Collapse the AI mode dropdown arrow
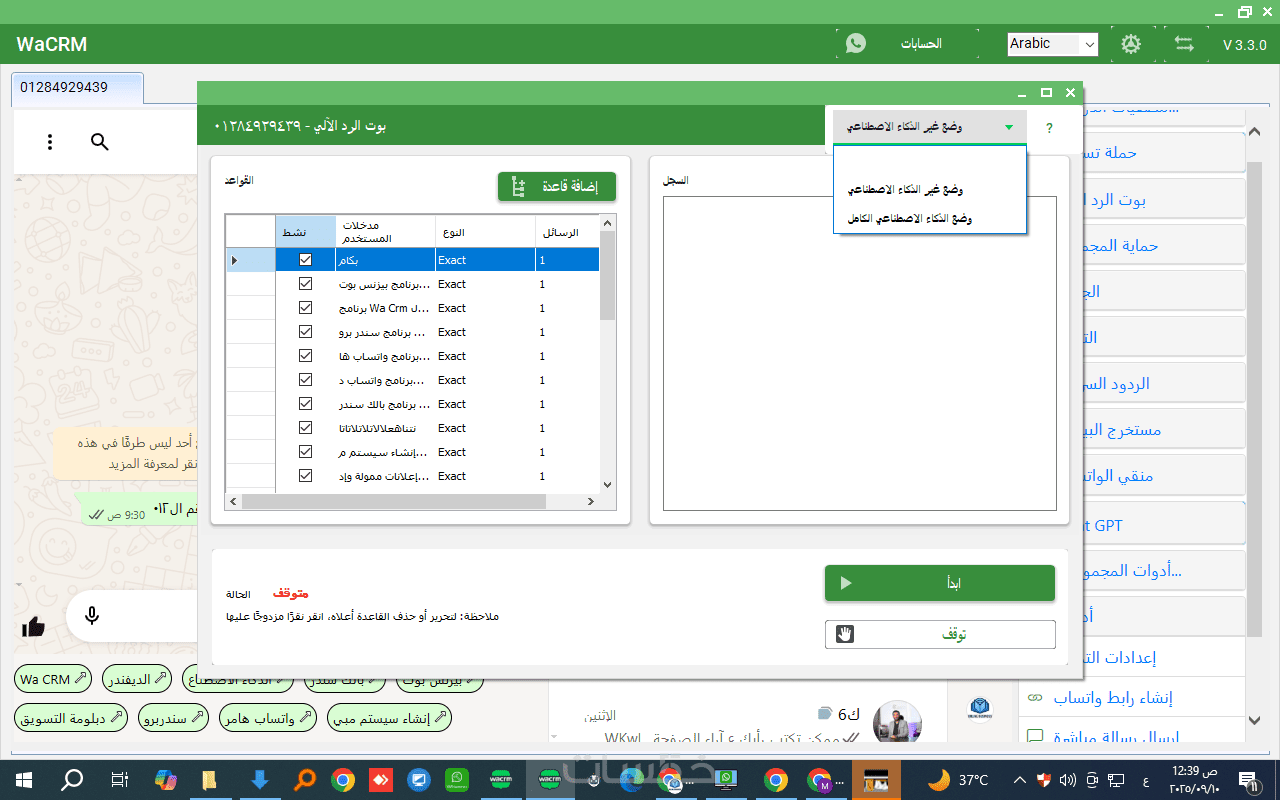Screen dimensions: 1280x800 tap(1009, 127)
